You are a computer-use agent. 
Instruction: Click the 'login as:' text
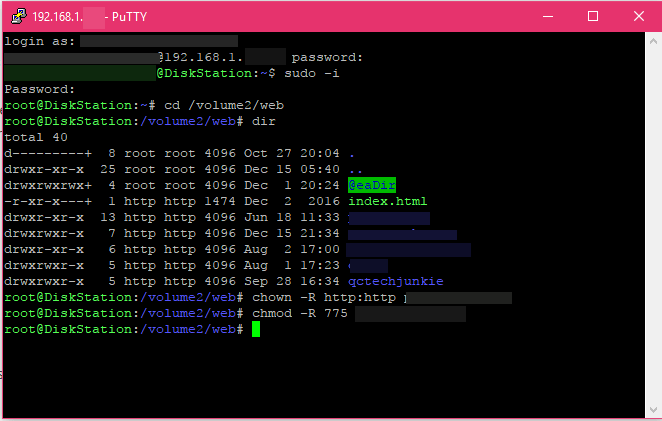click(40, 41)
